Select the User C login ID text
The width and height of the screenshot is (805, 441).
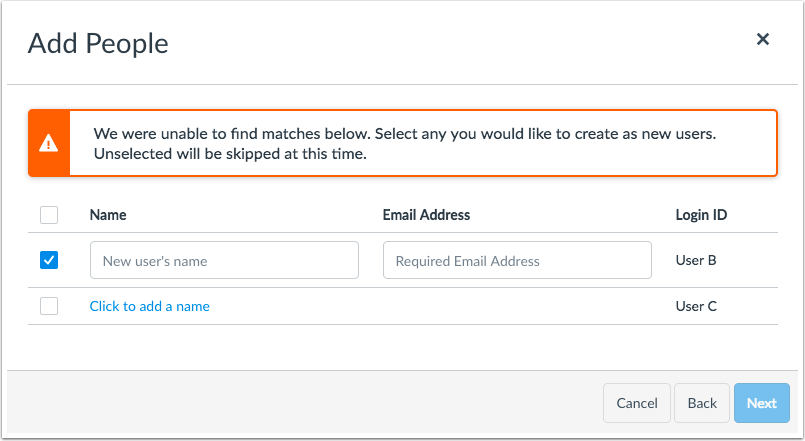696,306
